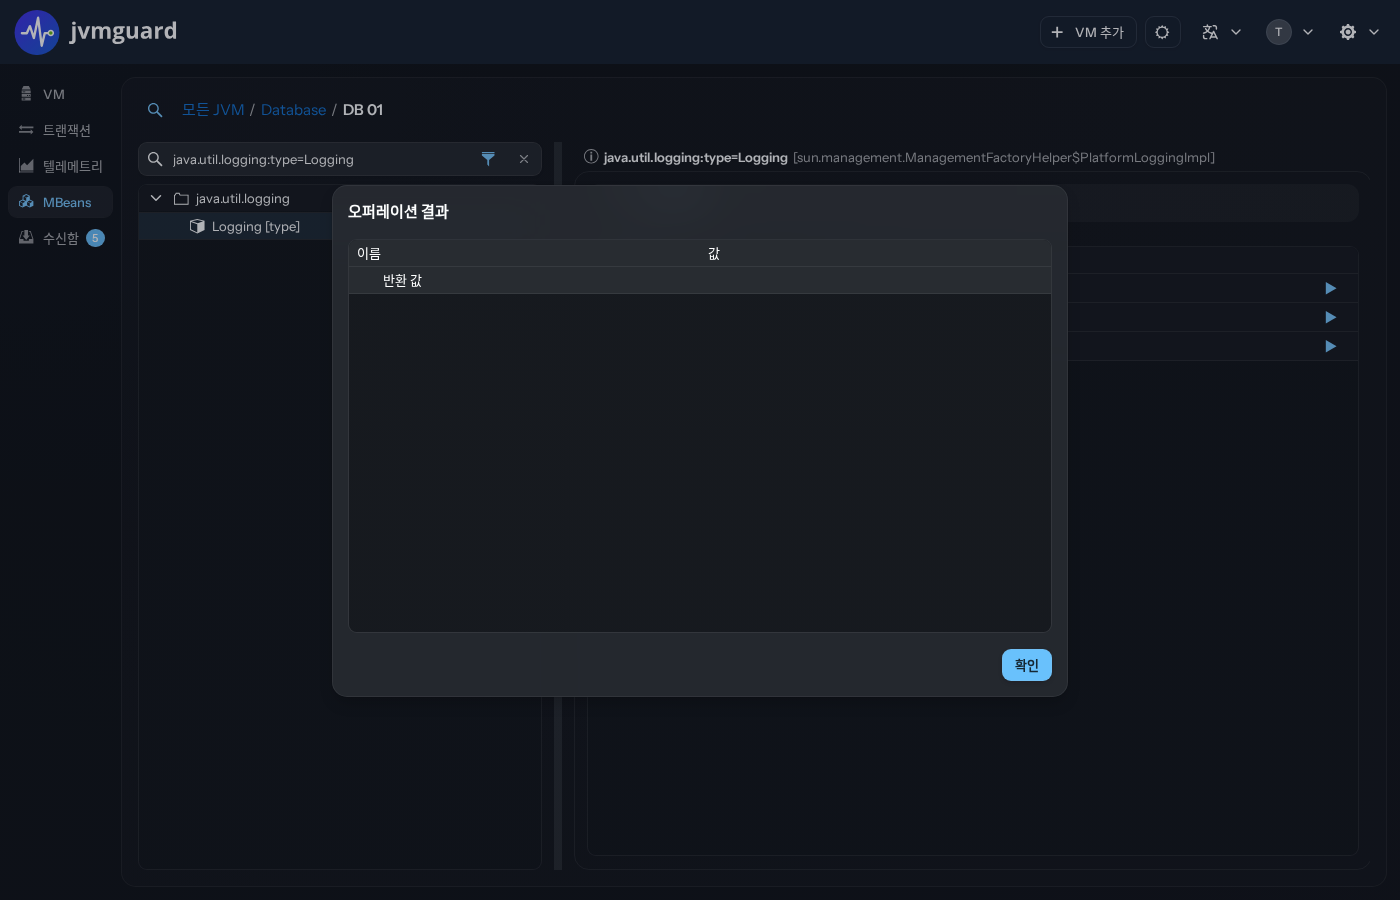1400x900 pixels.
Task: Click the magnifier icon in filter field
Action: click(155, 159)
